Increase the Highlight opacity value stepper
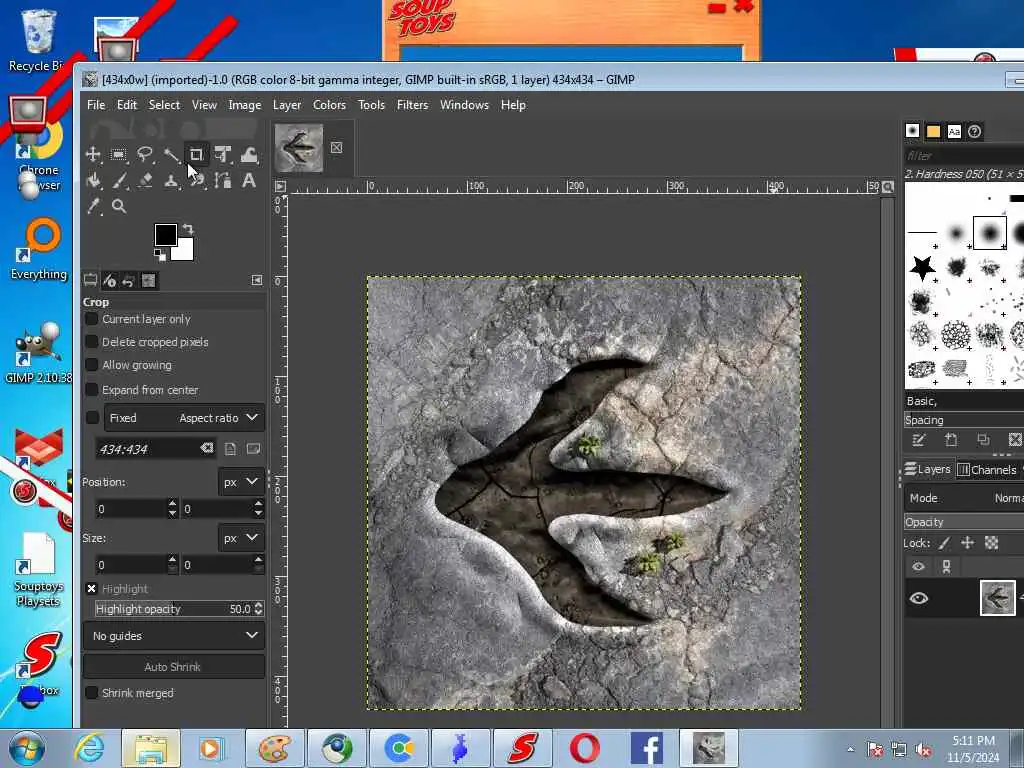This screenshot has height=768, width=1024. (x=259, y=605)
